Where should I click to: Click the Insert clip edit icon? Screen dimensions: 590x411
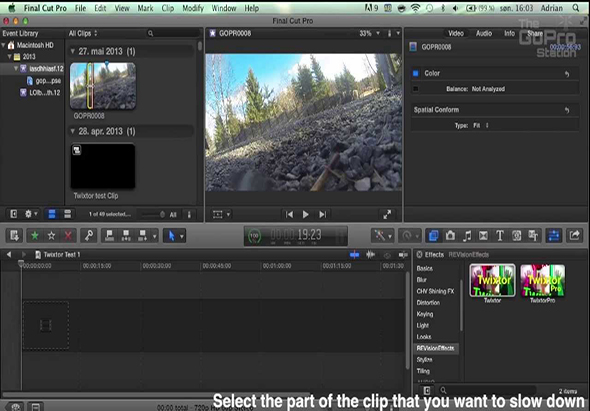(x=126, y=236)
